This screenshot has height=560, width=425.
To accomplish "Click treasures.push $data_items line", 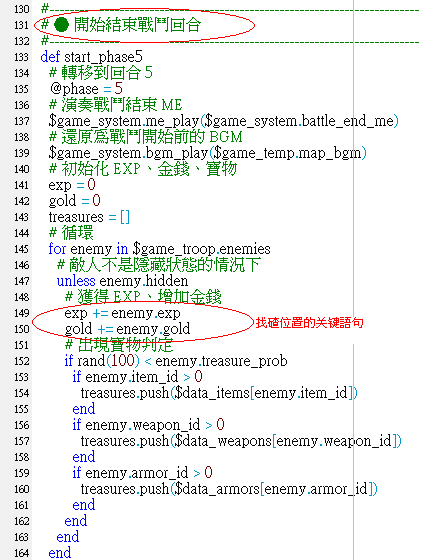I will coord(219,393).
